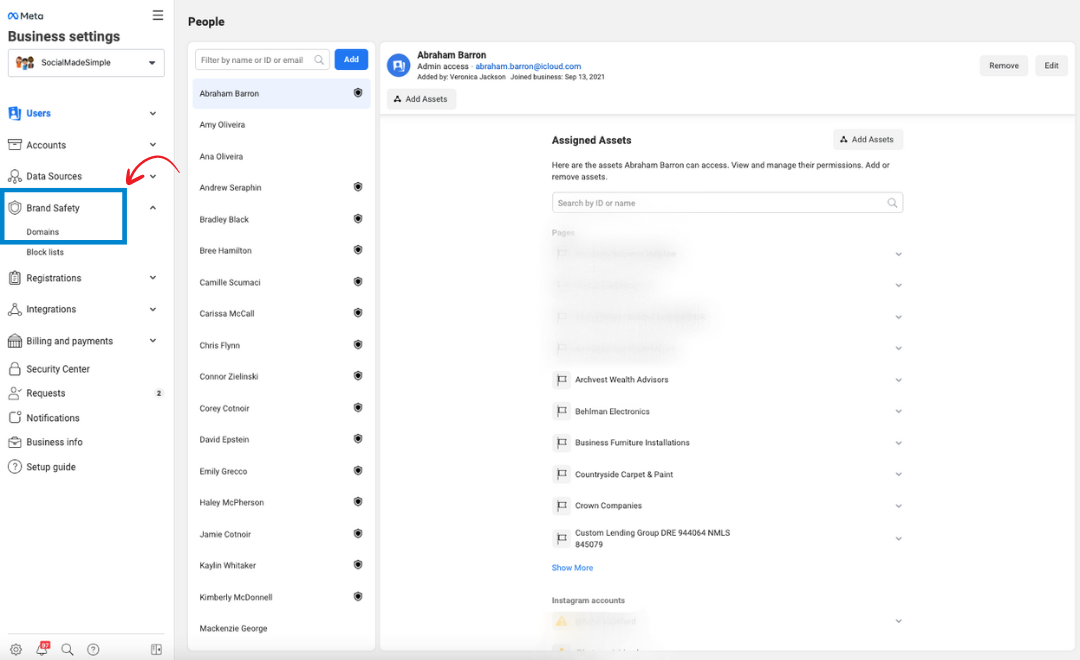
Task: Click the Requests person icon
Action: (14, 393)
